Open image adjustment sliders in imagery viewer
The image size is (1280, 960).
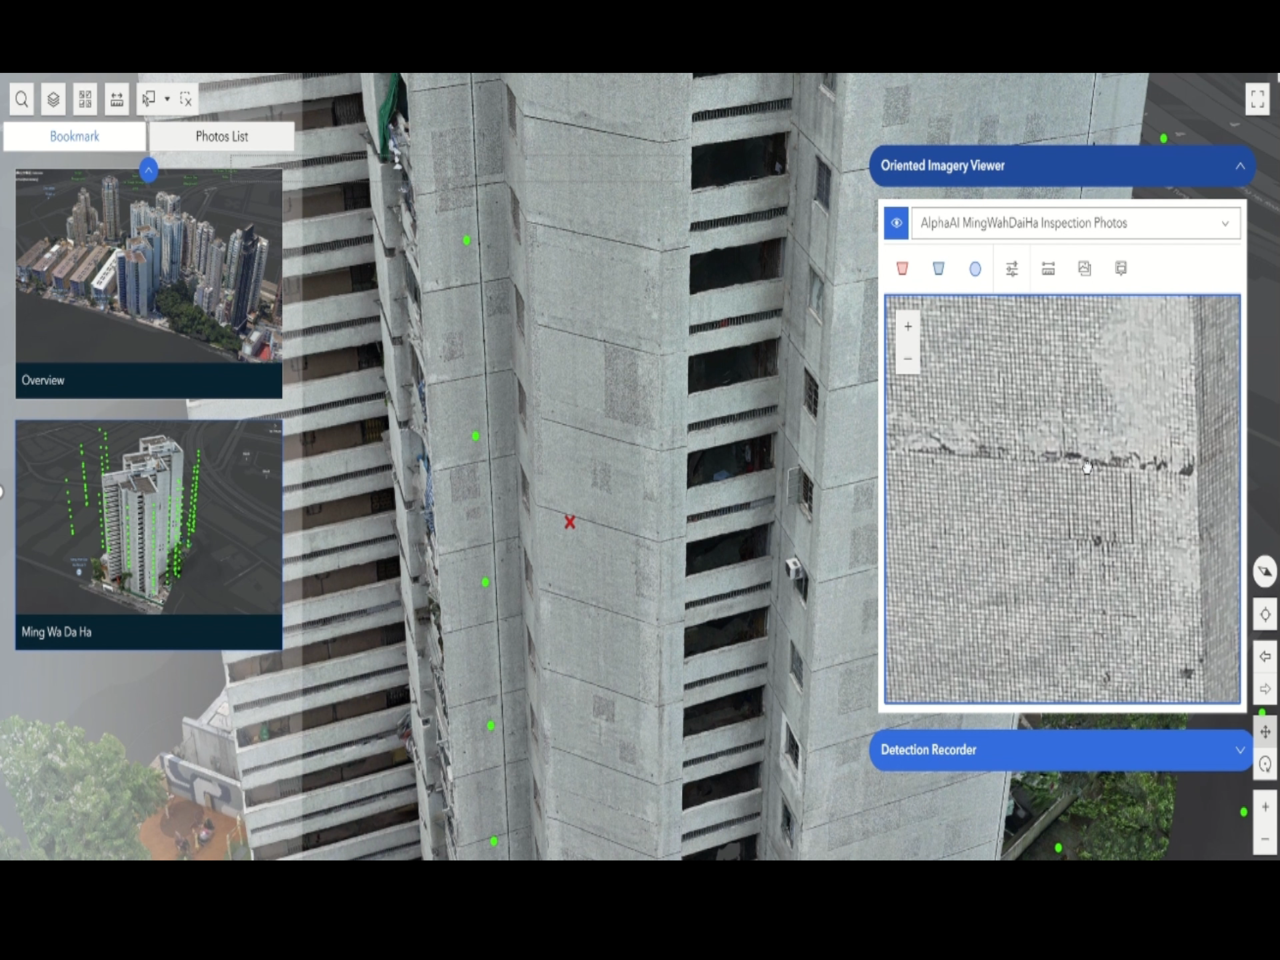(x=1012, y=269)
